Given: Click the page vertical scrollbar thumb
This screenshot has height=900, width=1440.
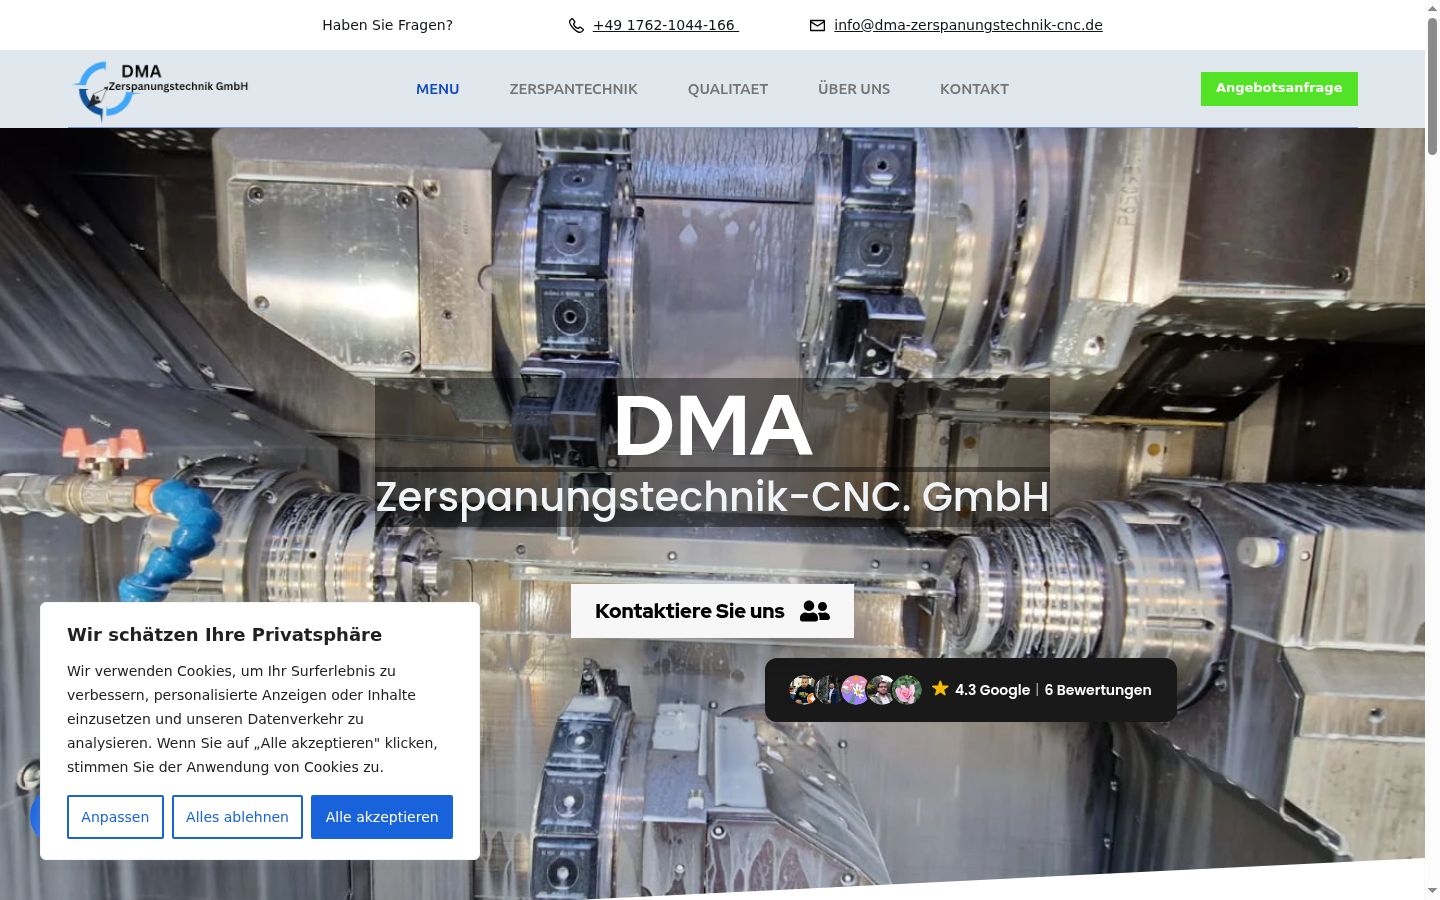Looking at the screenshot, I should pyautogui.click(x=1432, y=85).
